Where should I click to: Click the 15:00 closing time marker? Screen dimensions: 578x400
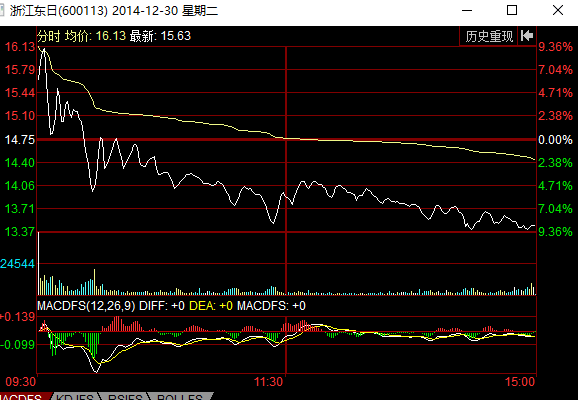[520, 382]
